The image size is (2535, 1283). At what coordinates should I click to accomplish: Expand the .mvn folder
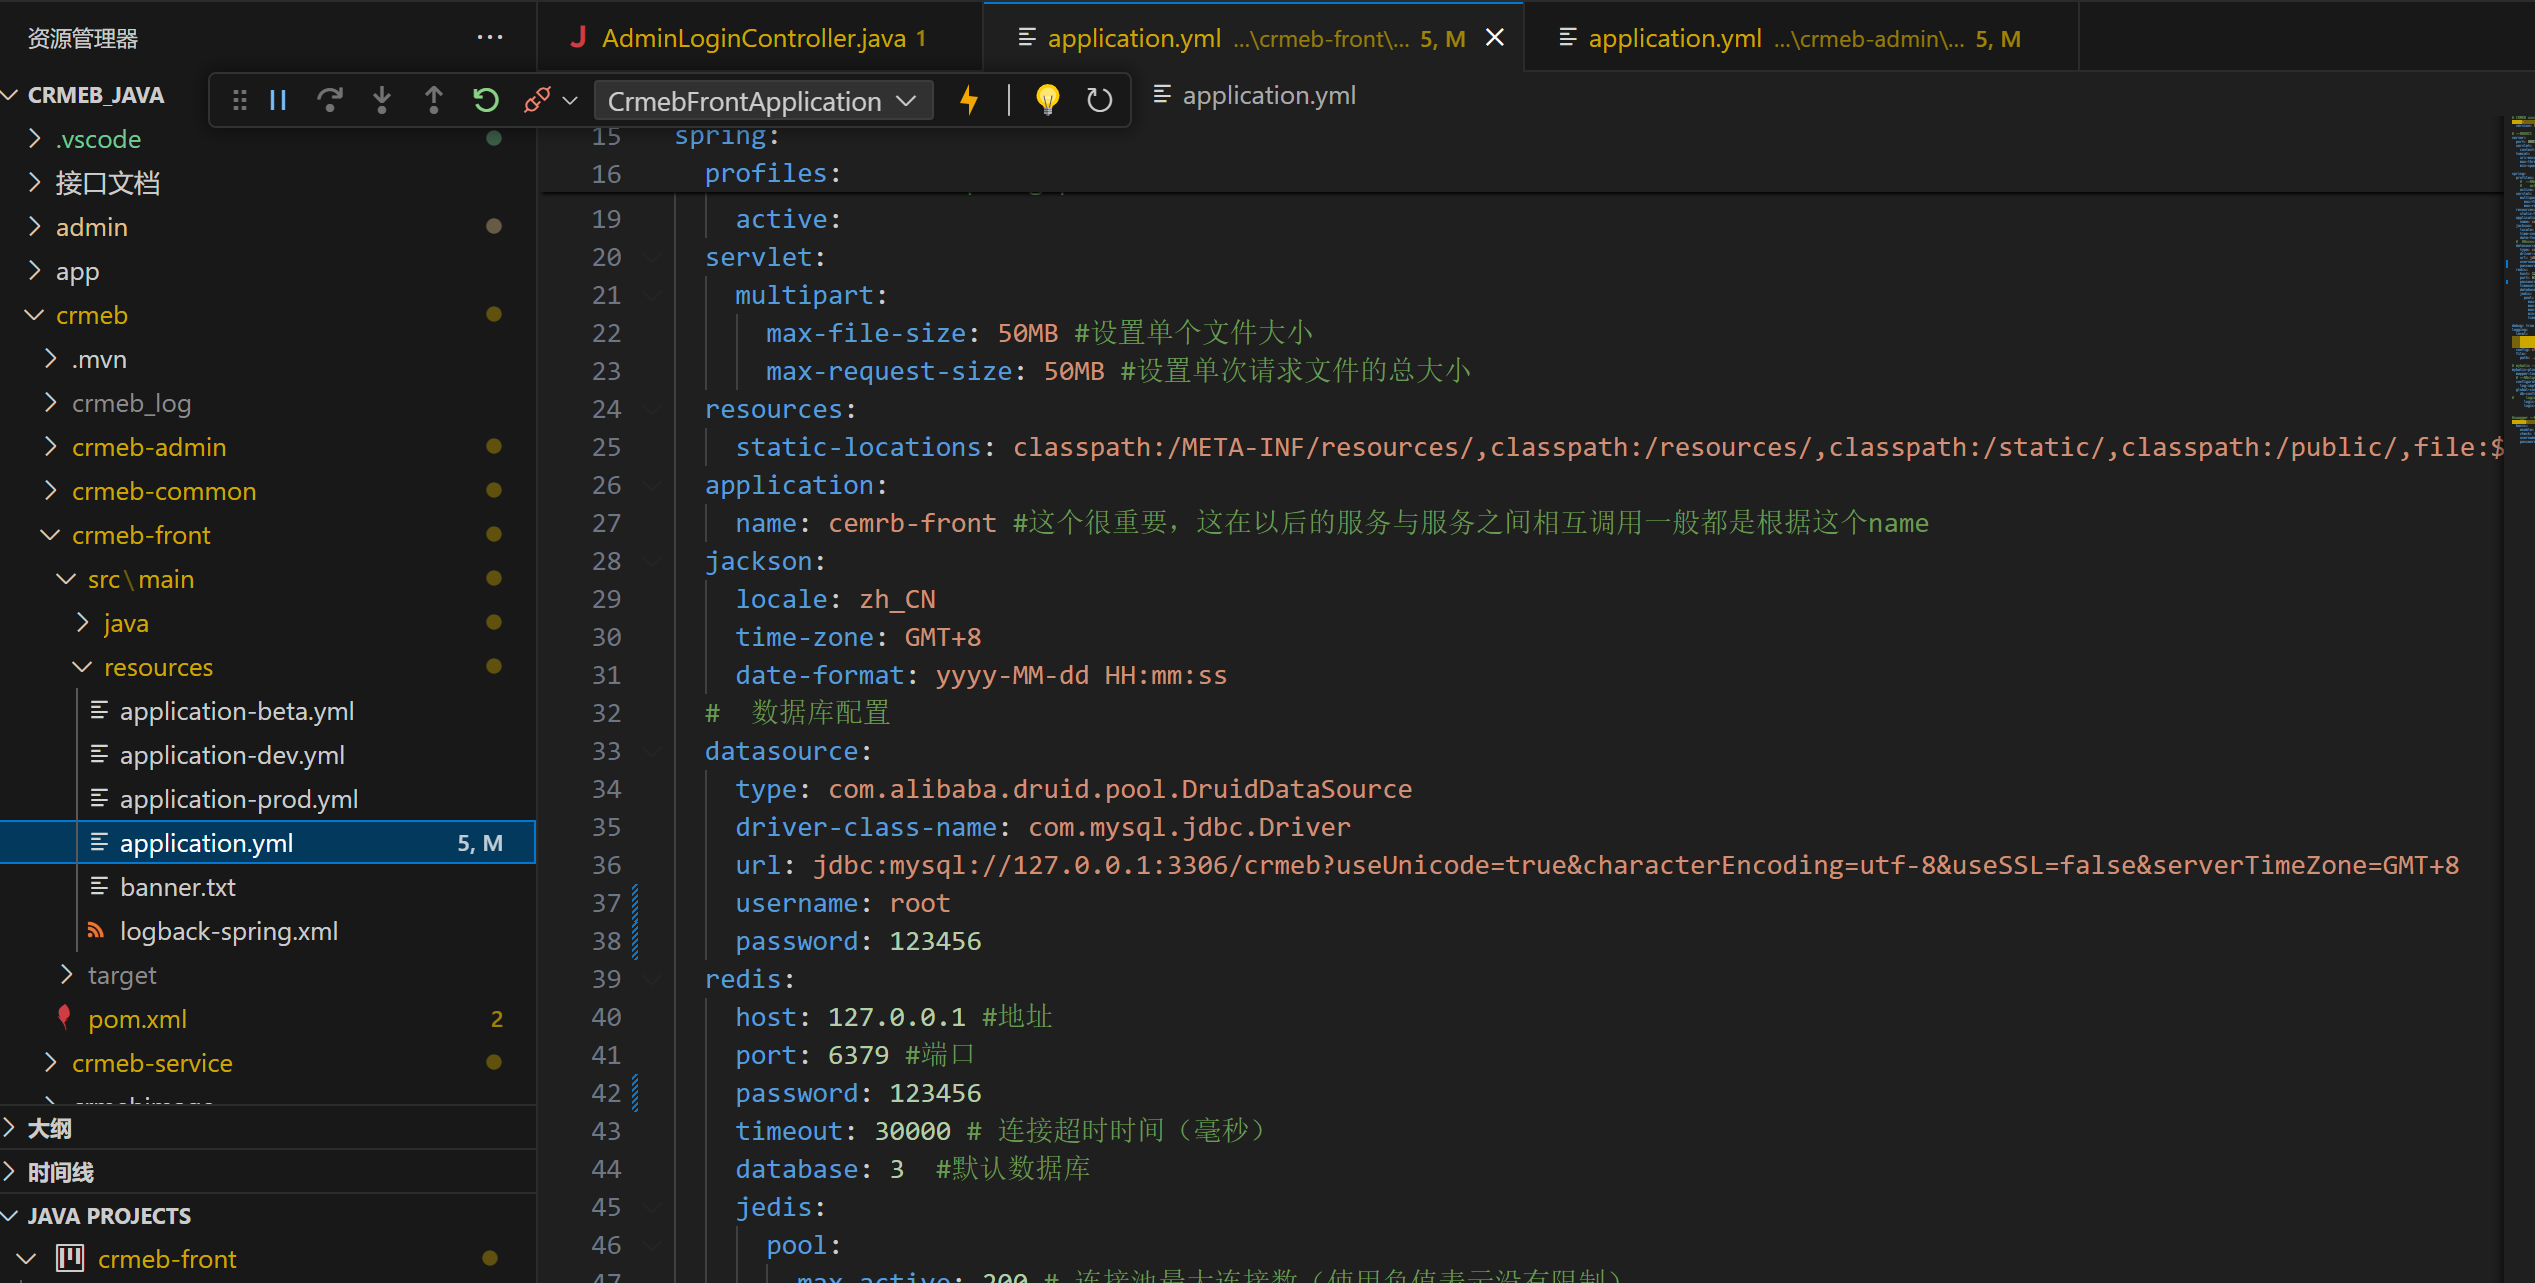(x=51, y=358)
